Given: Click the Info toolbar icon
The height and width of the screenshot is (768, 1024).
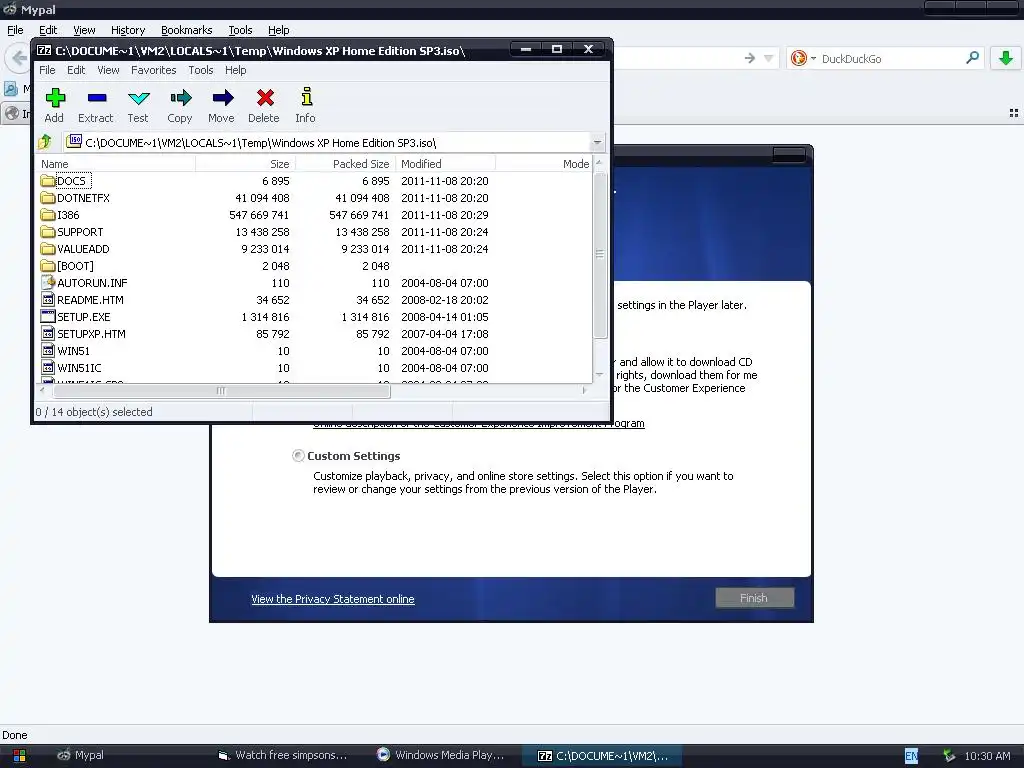Looking at the screenshot, I should pos(306,97).
